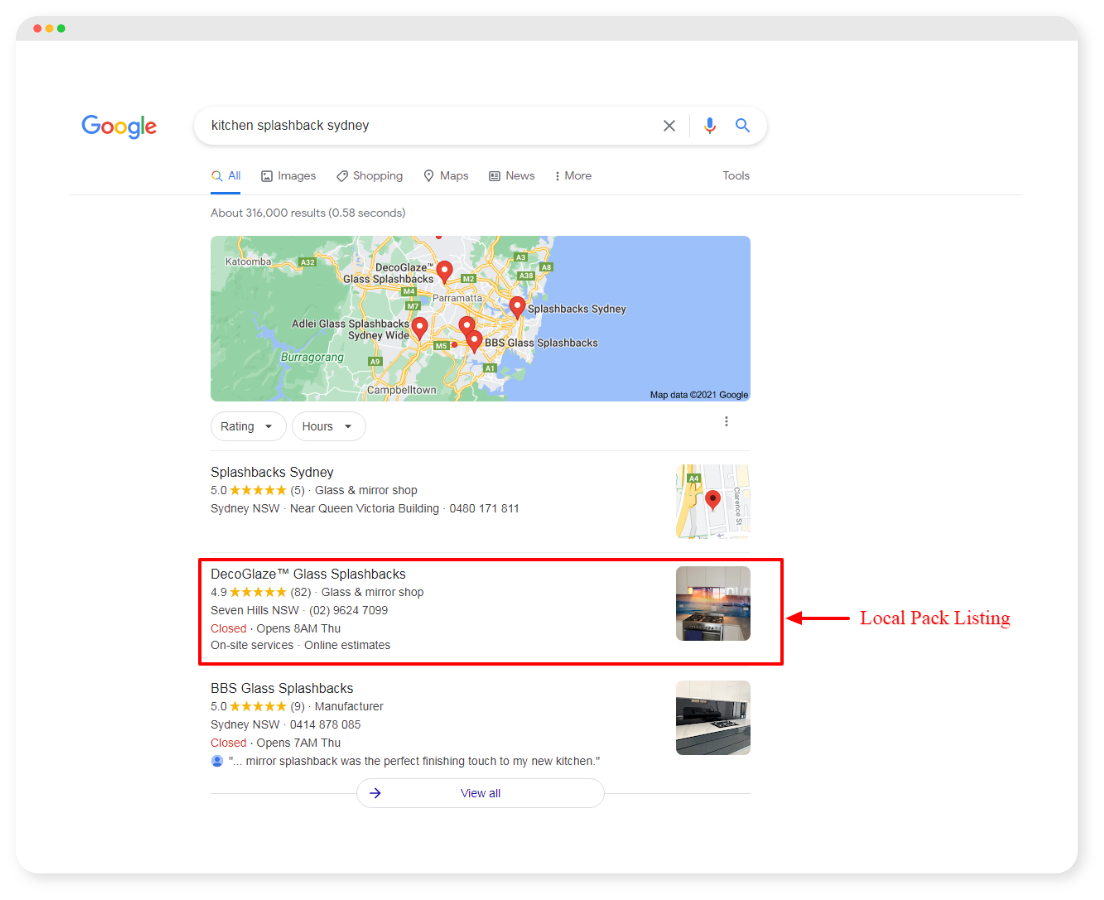1104x900 pixels.
Task: Open DecoGlaze kitchen photo thumbnail
Action: click(x=713, y=604)
